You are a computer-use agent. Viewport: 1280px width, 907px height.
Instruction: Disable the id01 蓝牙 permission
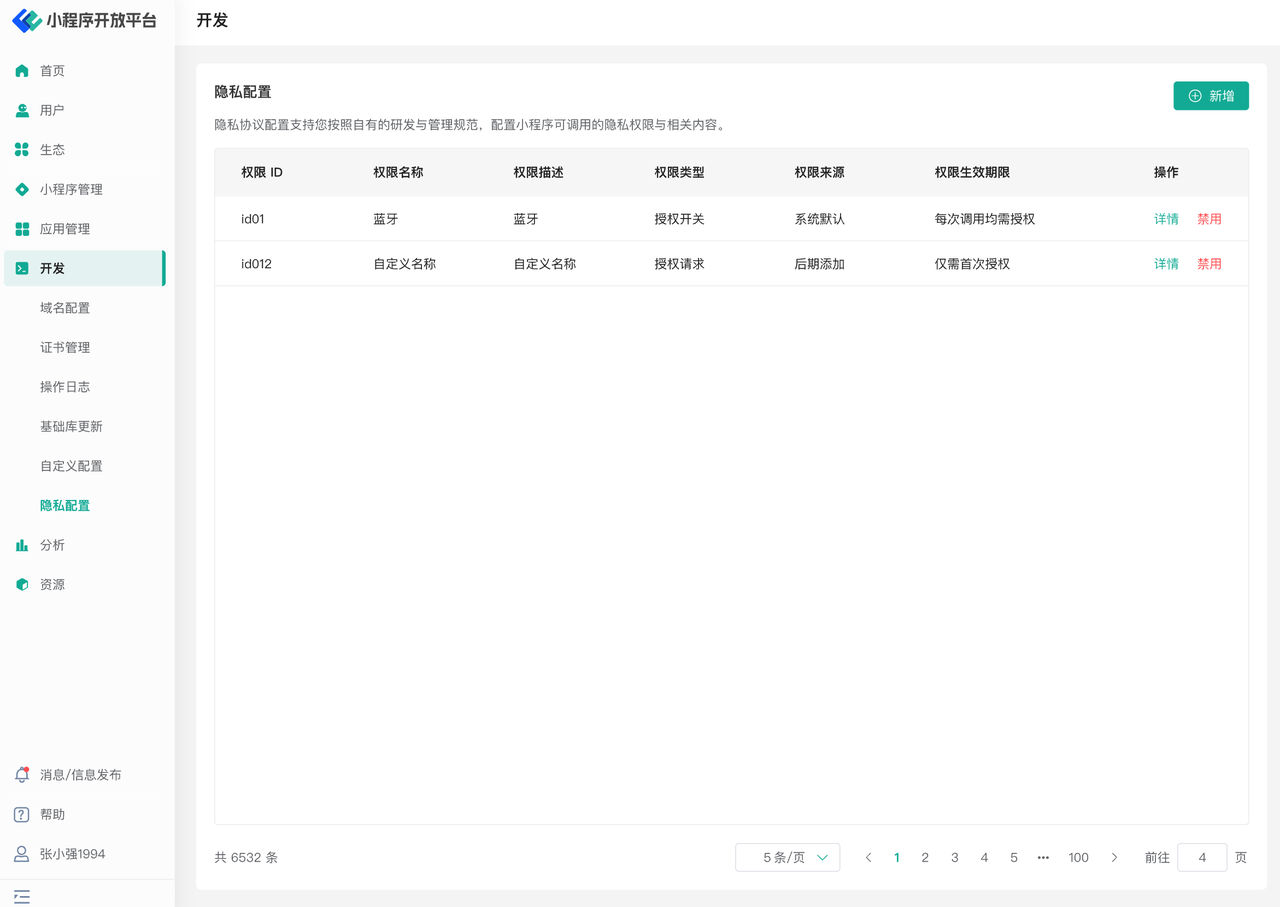click(1209, 219)
